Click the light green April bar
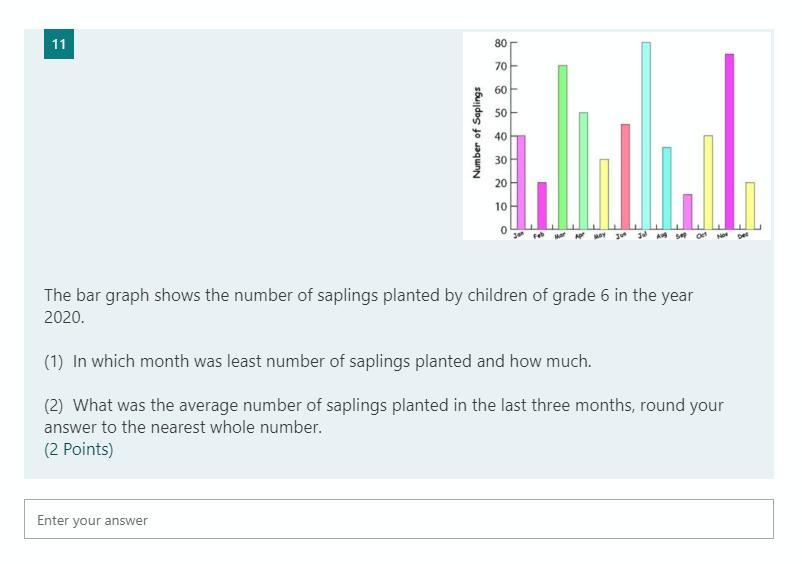This screenshot has height=564, width=802. 583,170
